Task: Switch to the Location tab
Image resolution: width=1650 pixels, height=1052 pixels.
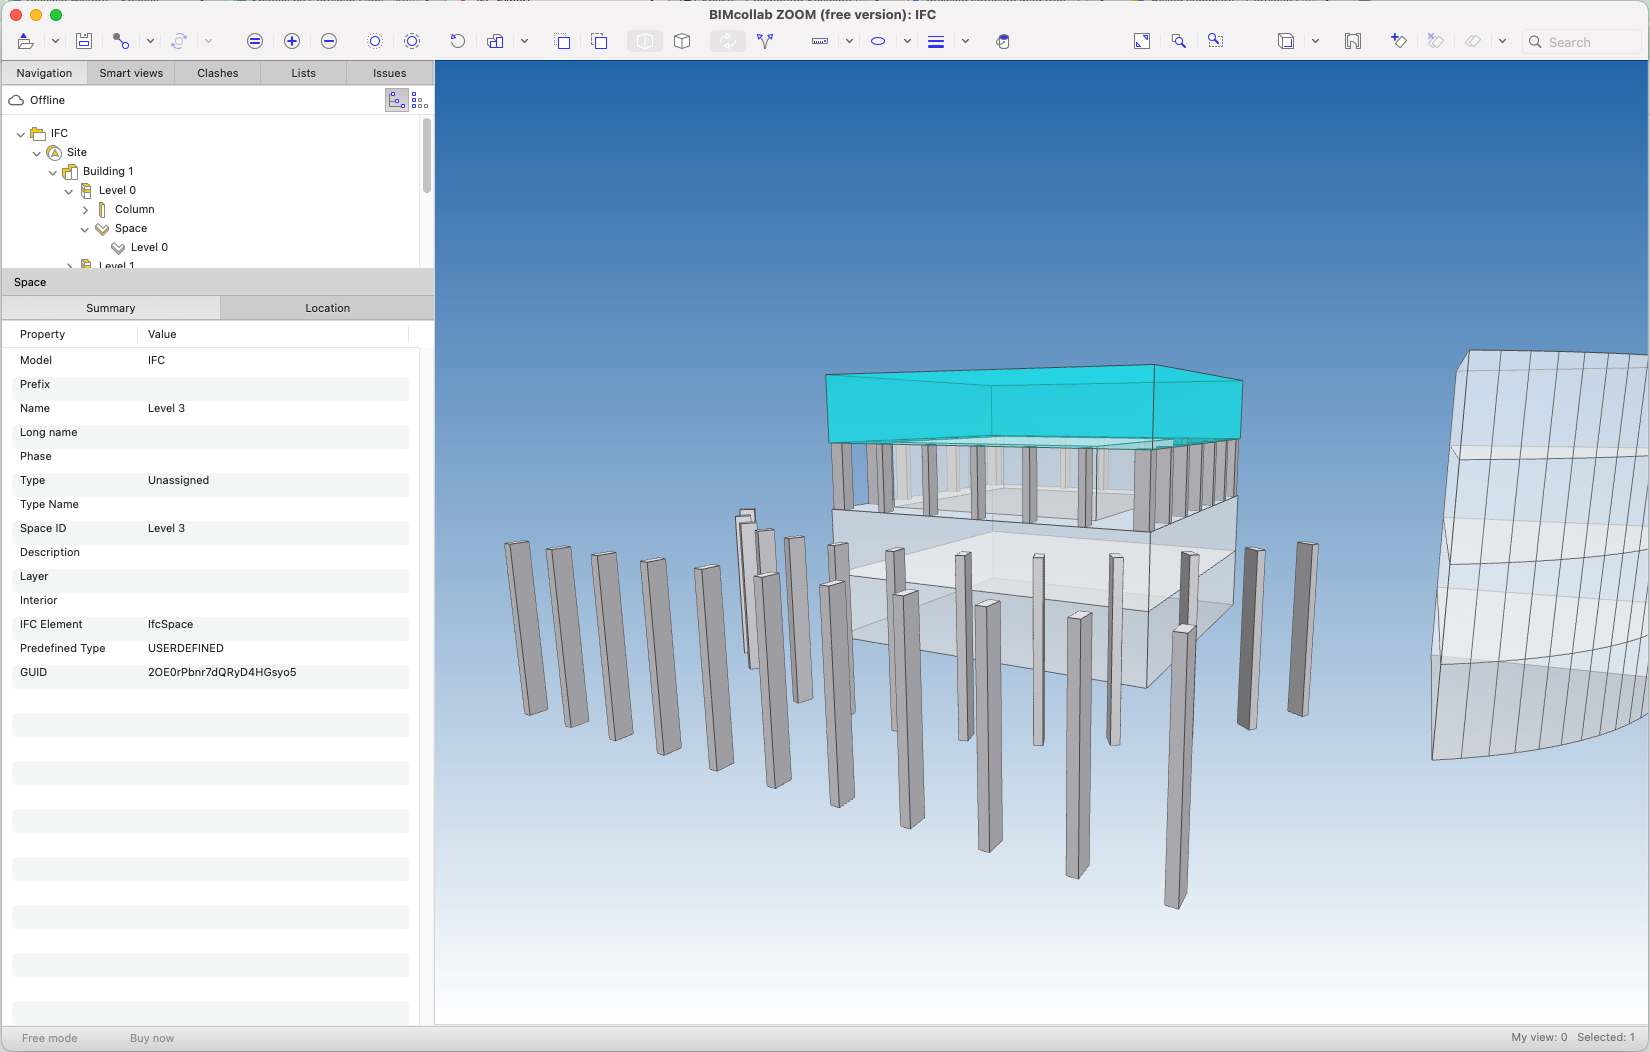Action: coord(327,308)
